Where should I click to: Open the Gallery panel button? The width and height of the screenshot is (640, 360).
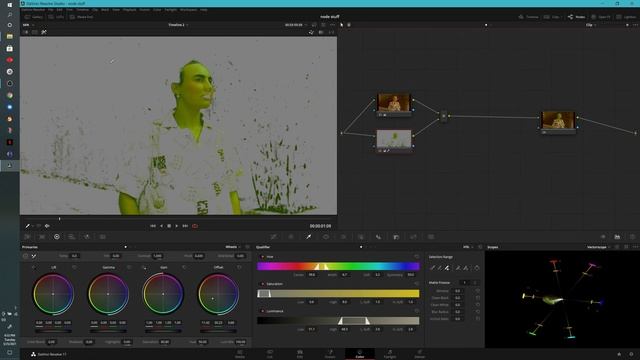(x=34, y=17)
